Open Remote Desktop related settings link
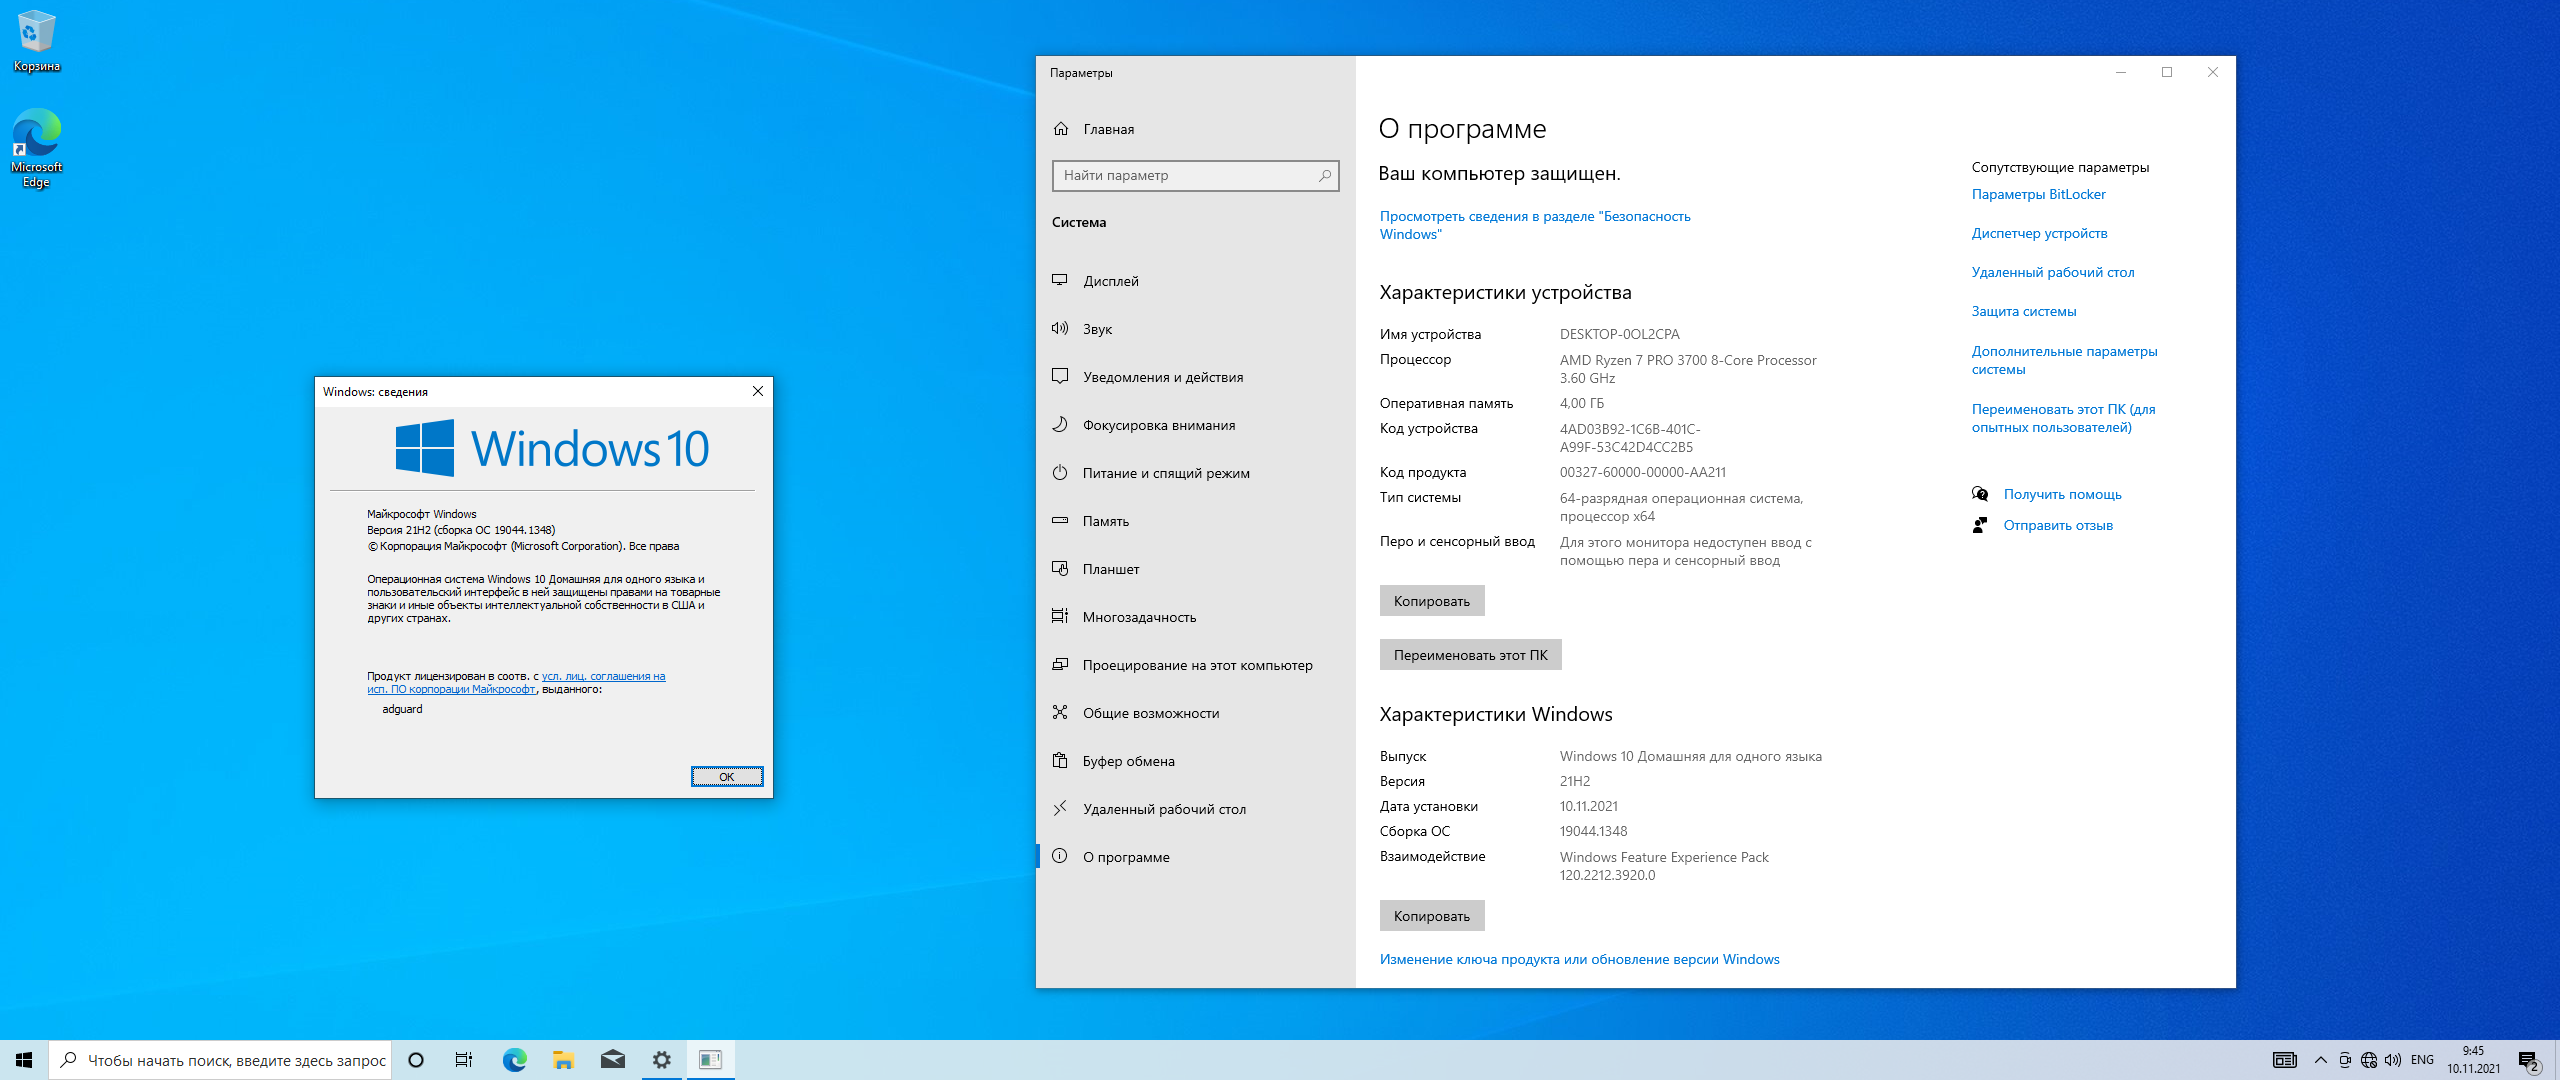The image size is (2560, 1080). point(2053,272)
